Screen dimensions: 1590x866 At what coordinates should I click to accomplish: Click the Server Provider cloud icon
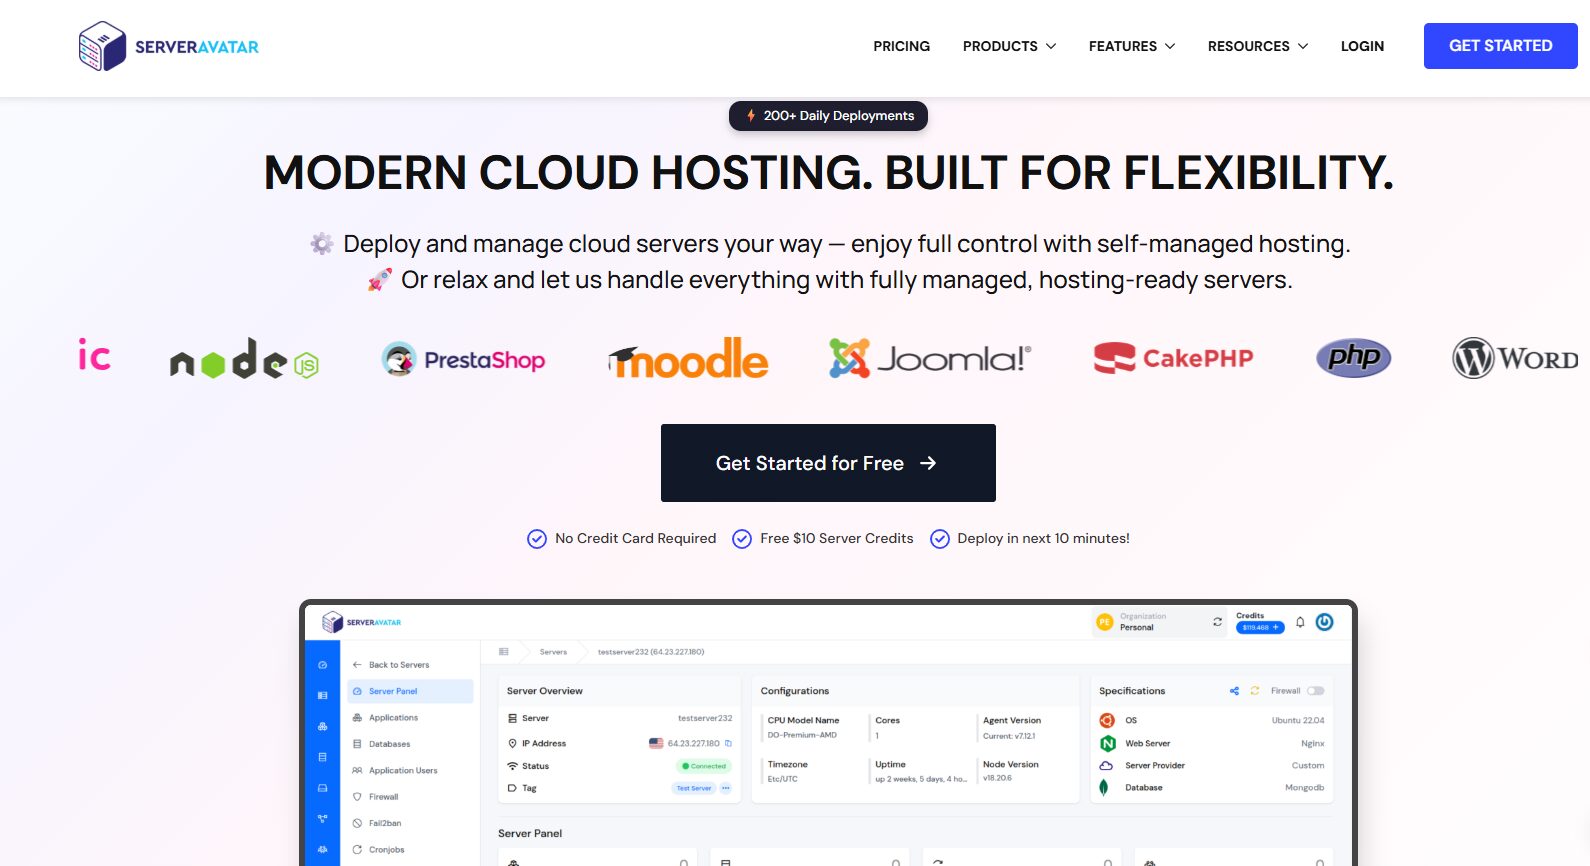click(1106, 765)
